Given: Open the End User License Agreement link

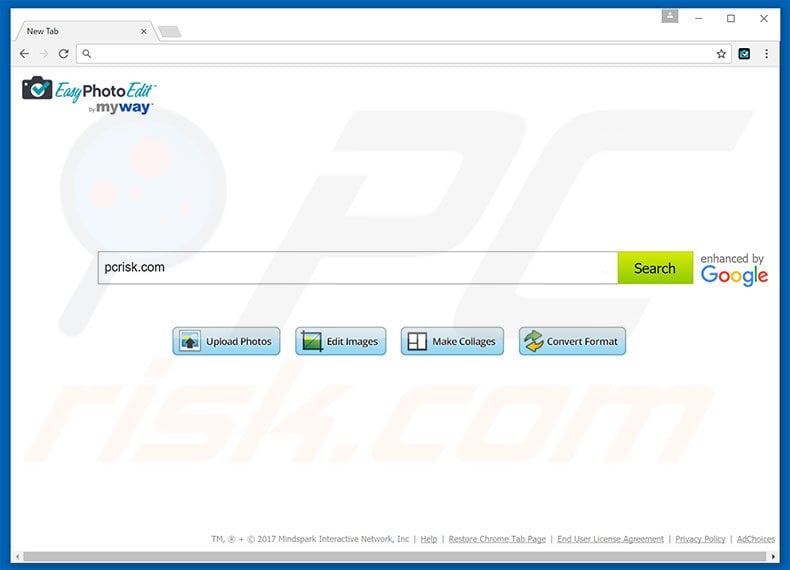Looking at the screenshot, I should coord(610,539).
